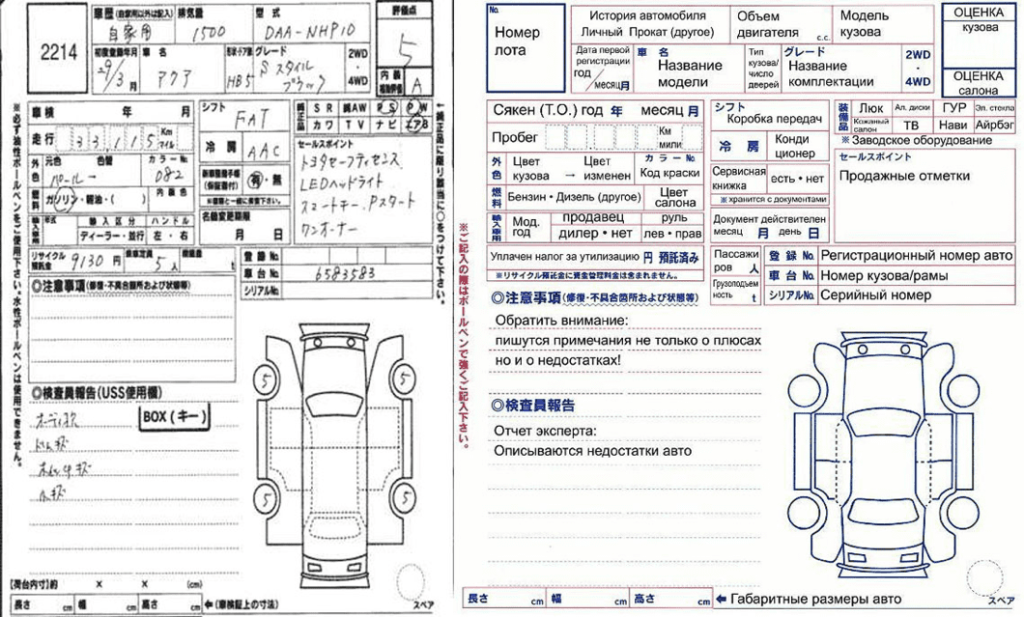Click the front-right wheel circle on left diagram
Screen dimensions: 1024x617
point(404,380)
